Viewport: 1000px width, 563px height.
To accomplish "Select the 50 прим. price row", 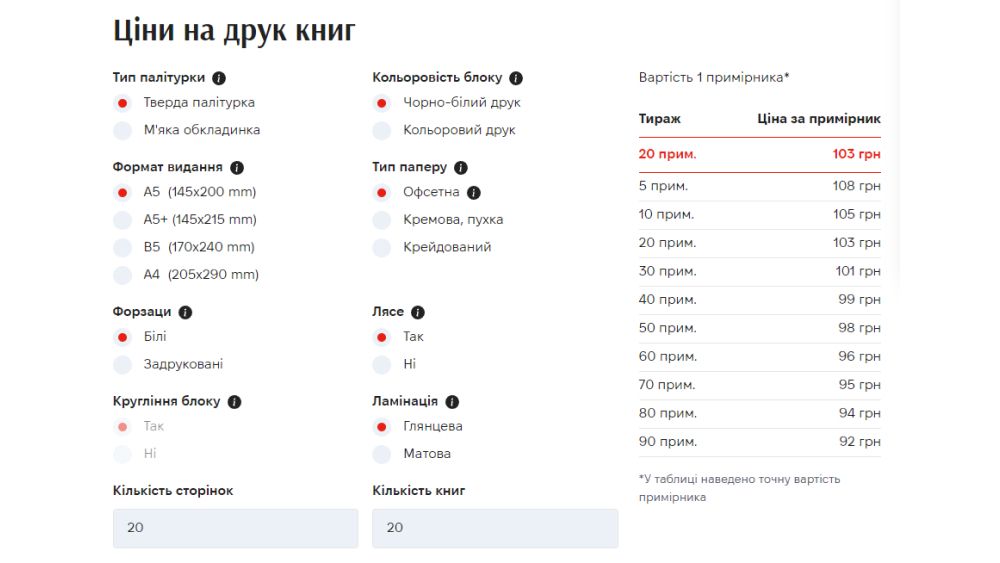I will click(759, 328).
